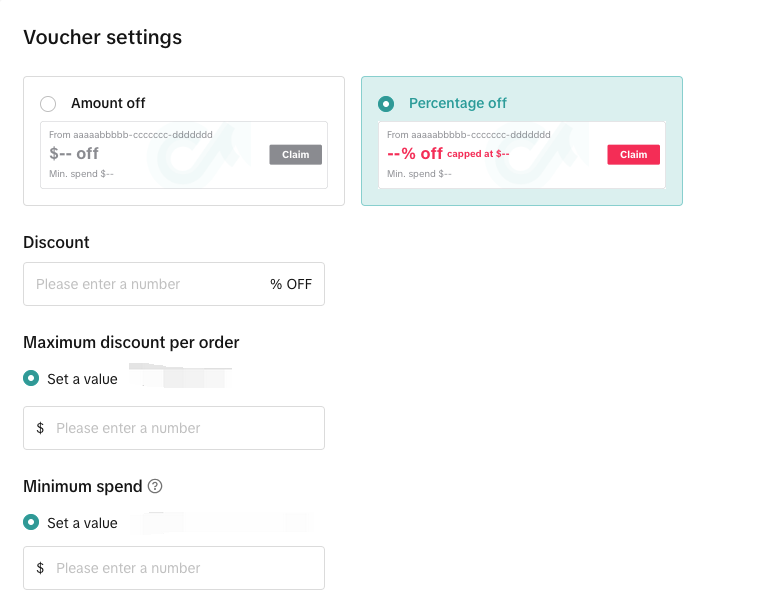
Task: Click Min. spend text in Percentage off preview
Action: [419, 174]
